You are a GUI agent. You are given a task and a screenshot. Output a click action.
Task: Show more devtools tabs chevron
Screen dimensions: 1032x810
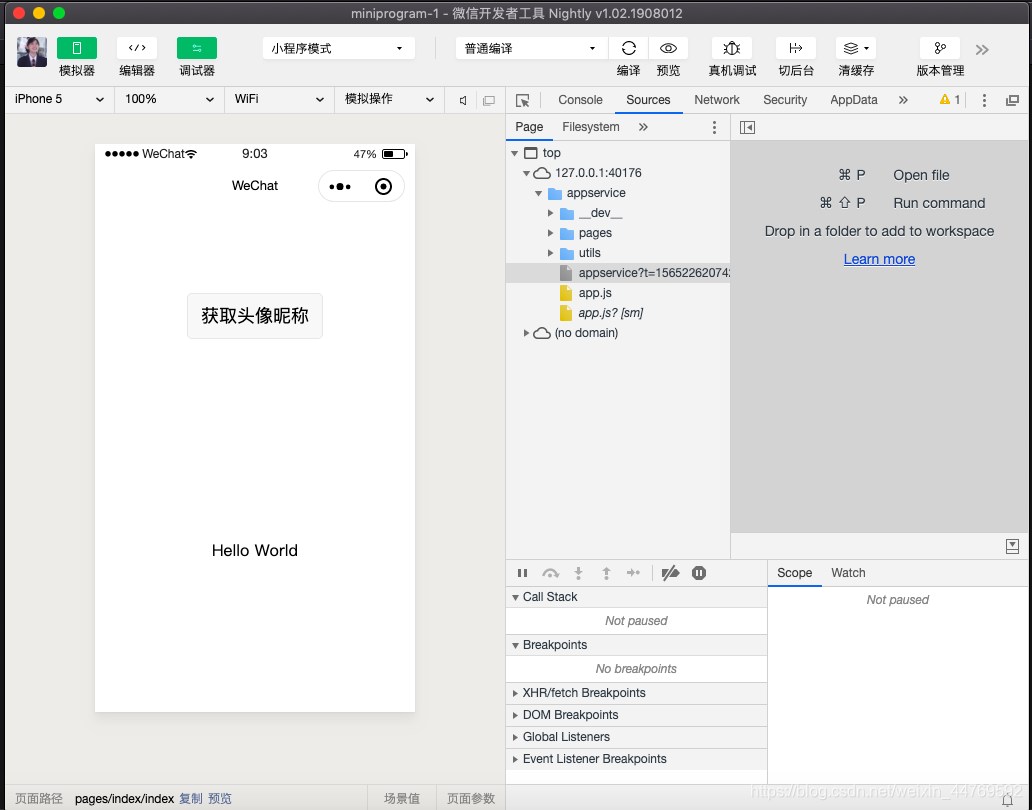[903, 100]
